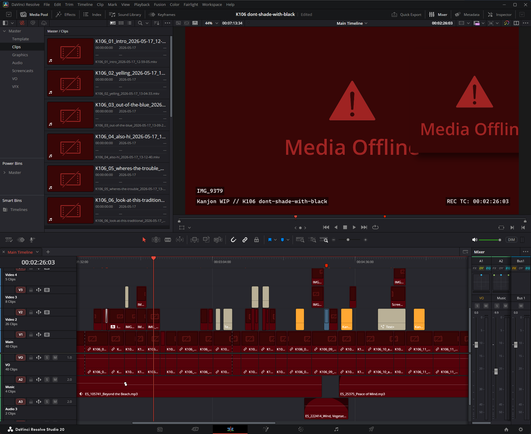Open the File menu
The height and width of the screenshot is (434, 531).
pyautogui.click(x=47, y=4)
